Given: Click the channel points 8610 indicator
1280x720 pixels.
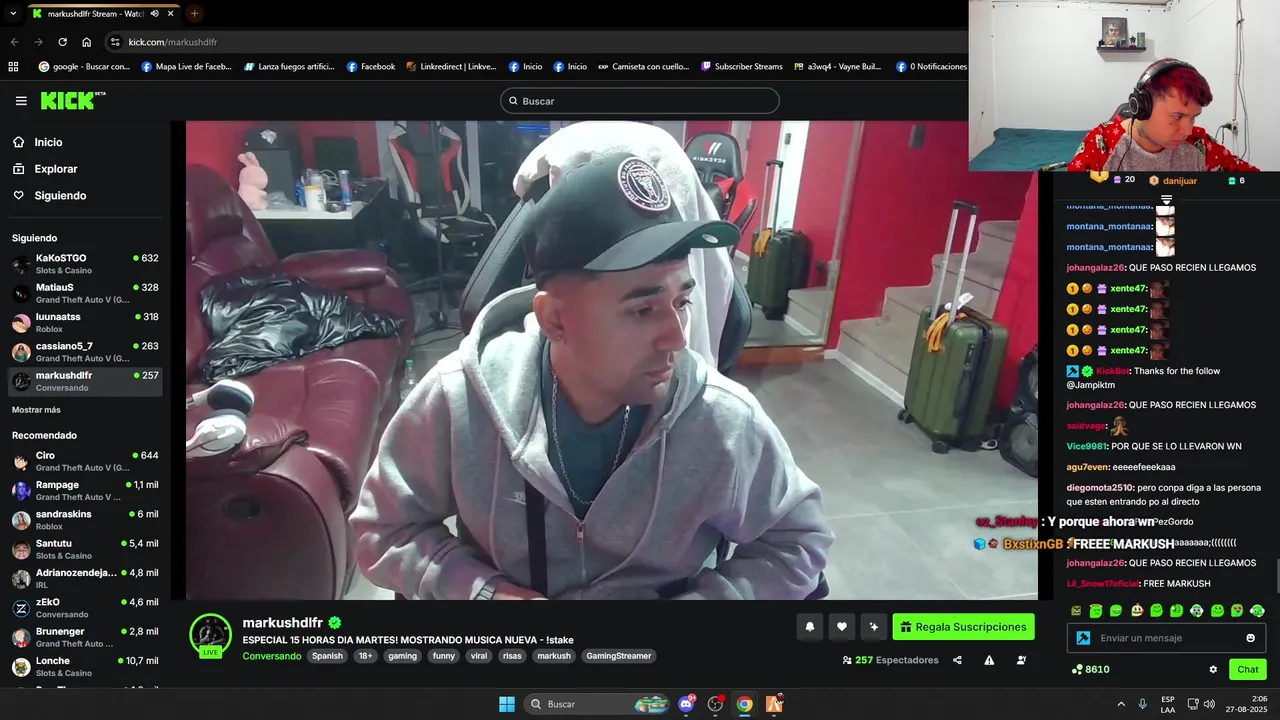Looking at the screenshot, I should 1090,669.
